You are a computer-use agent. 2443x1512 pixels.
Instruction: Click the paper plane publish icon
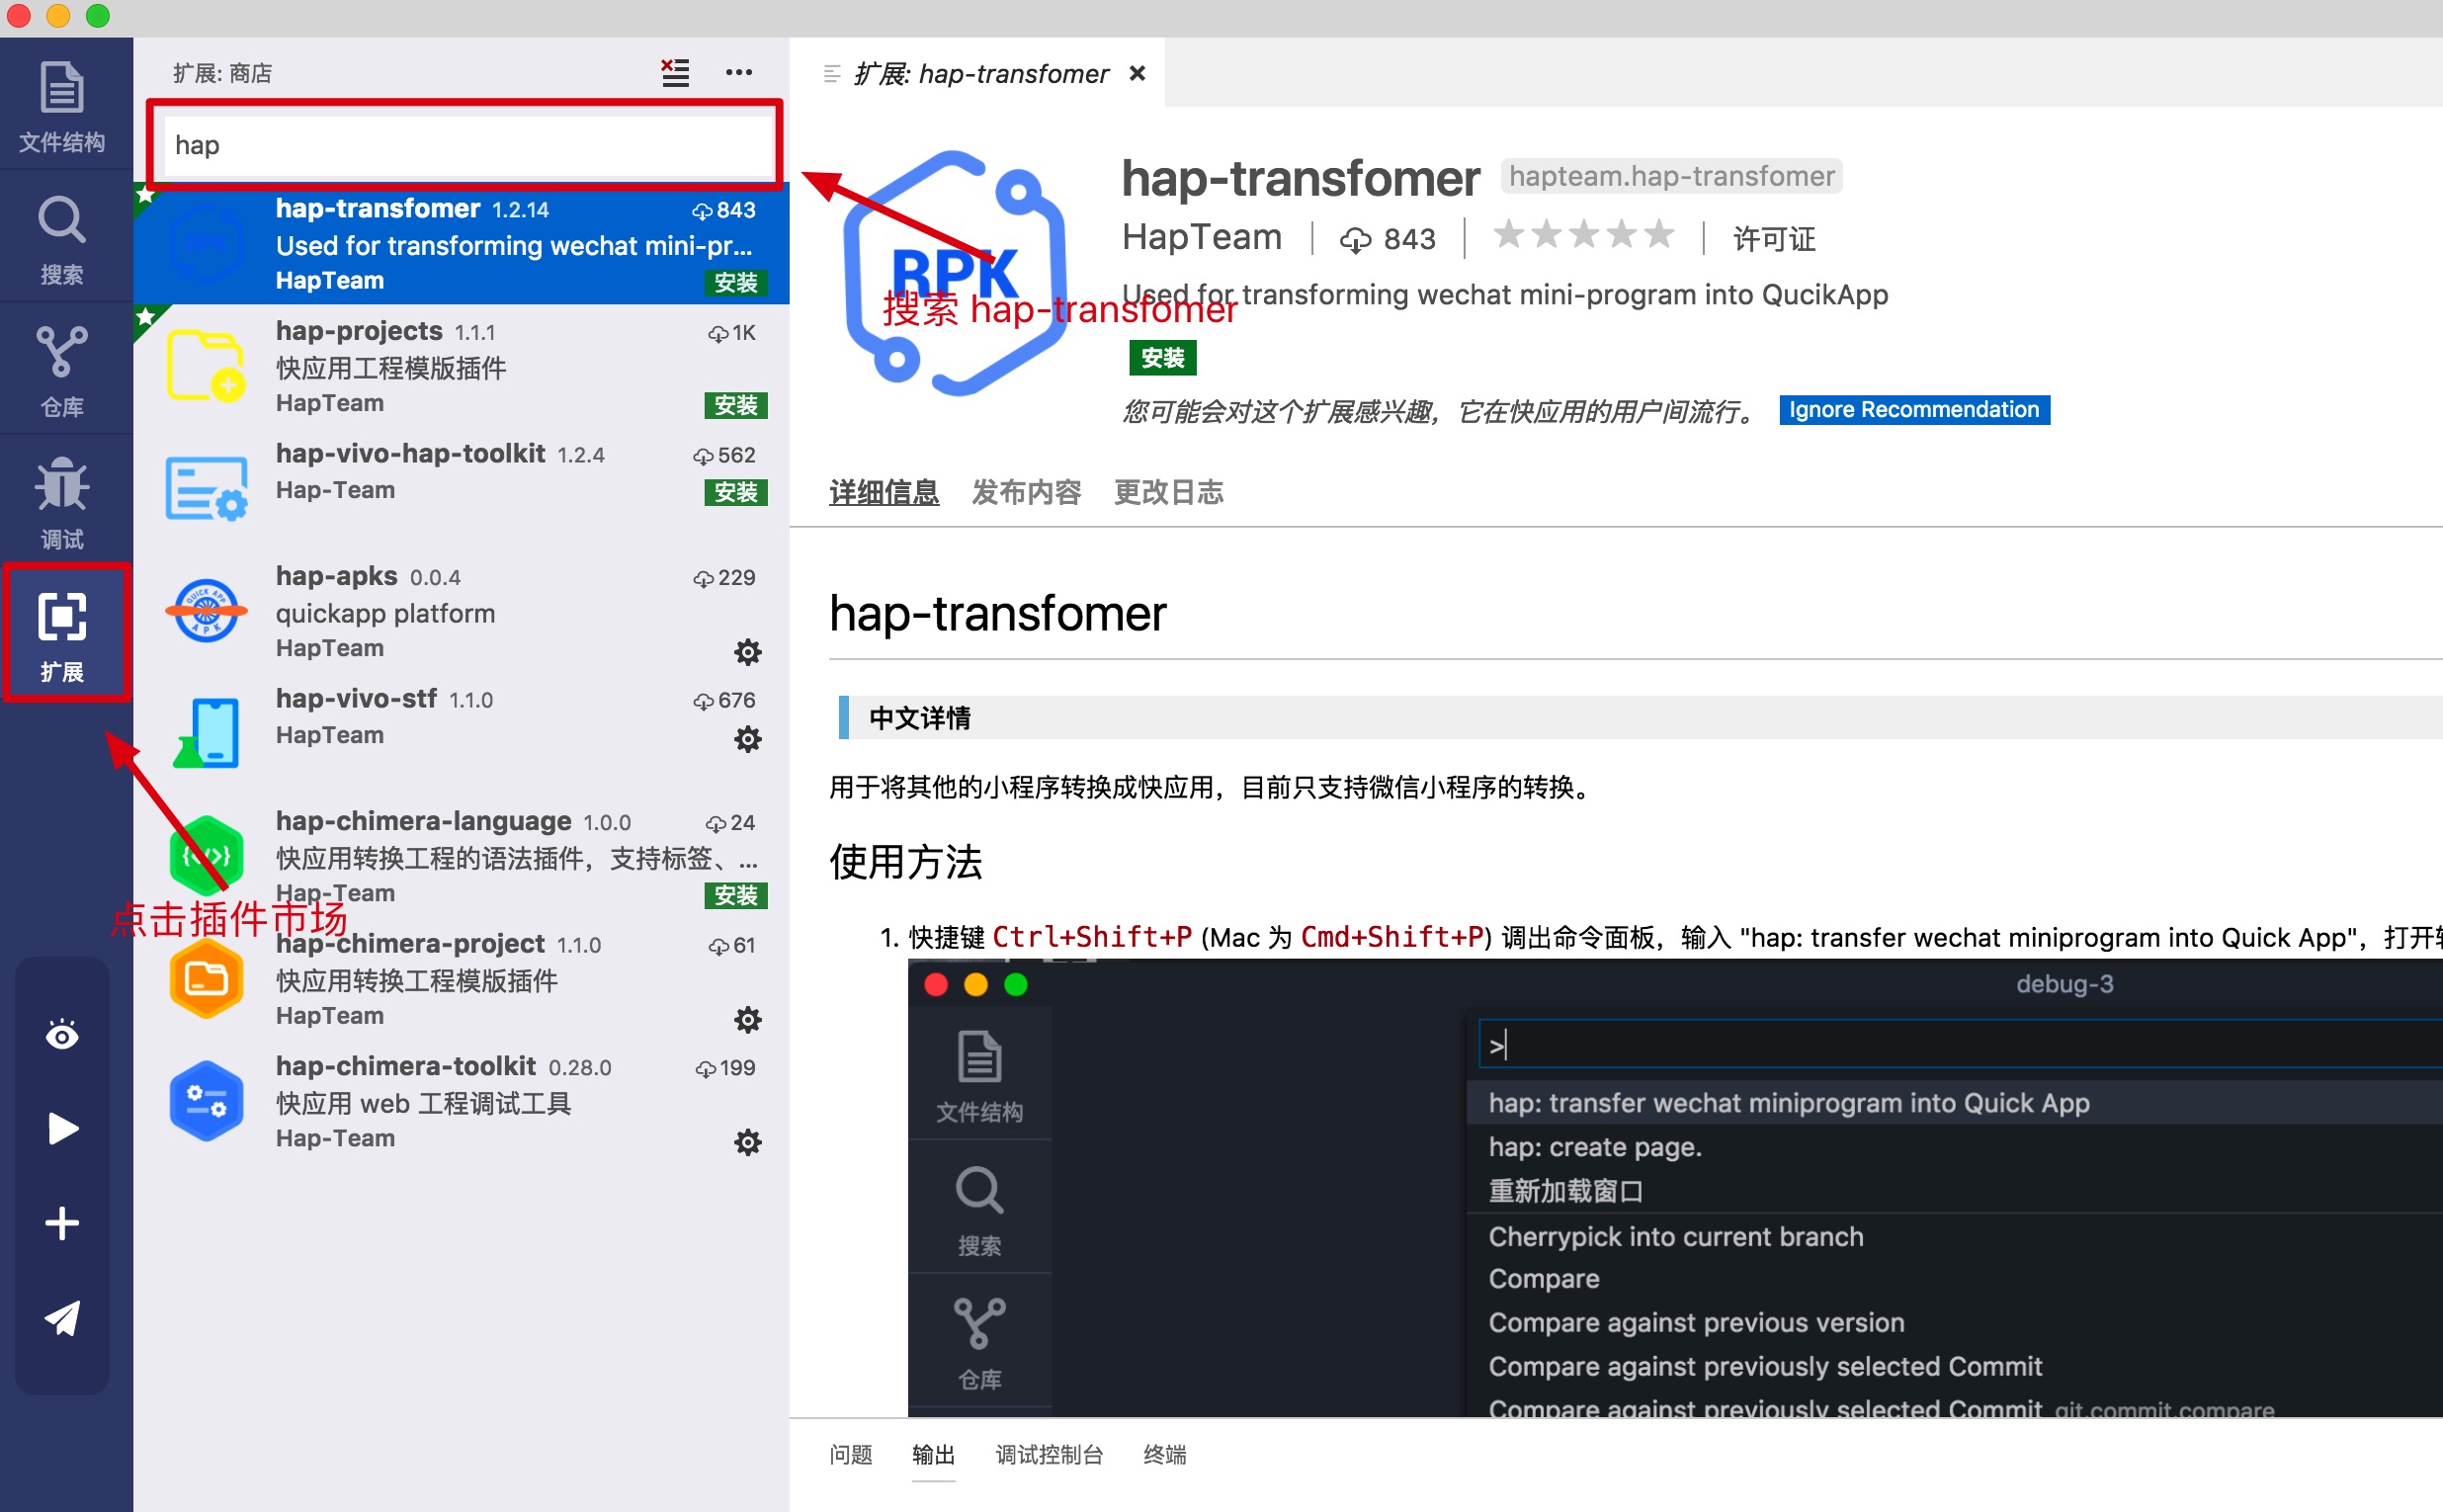pos(62,1318)
